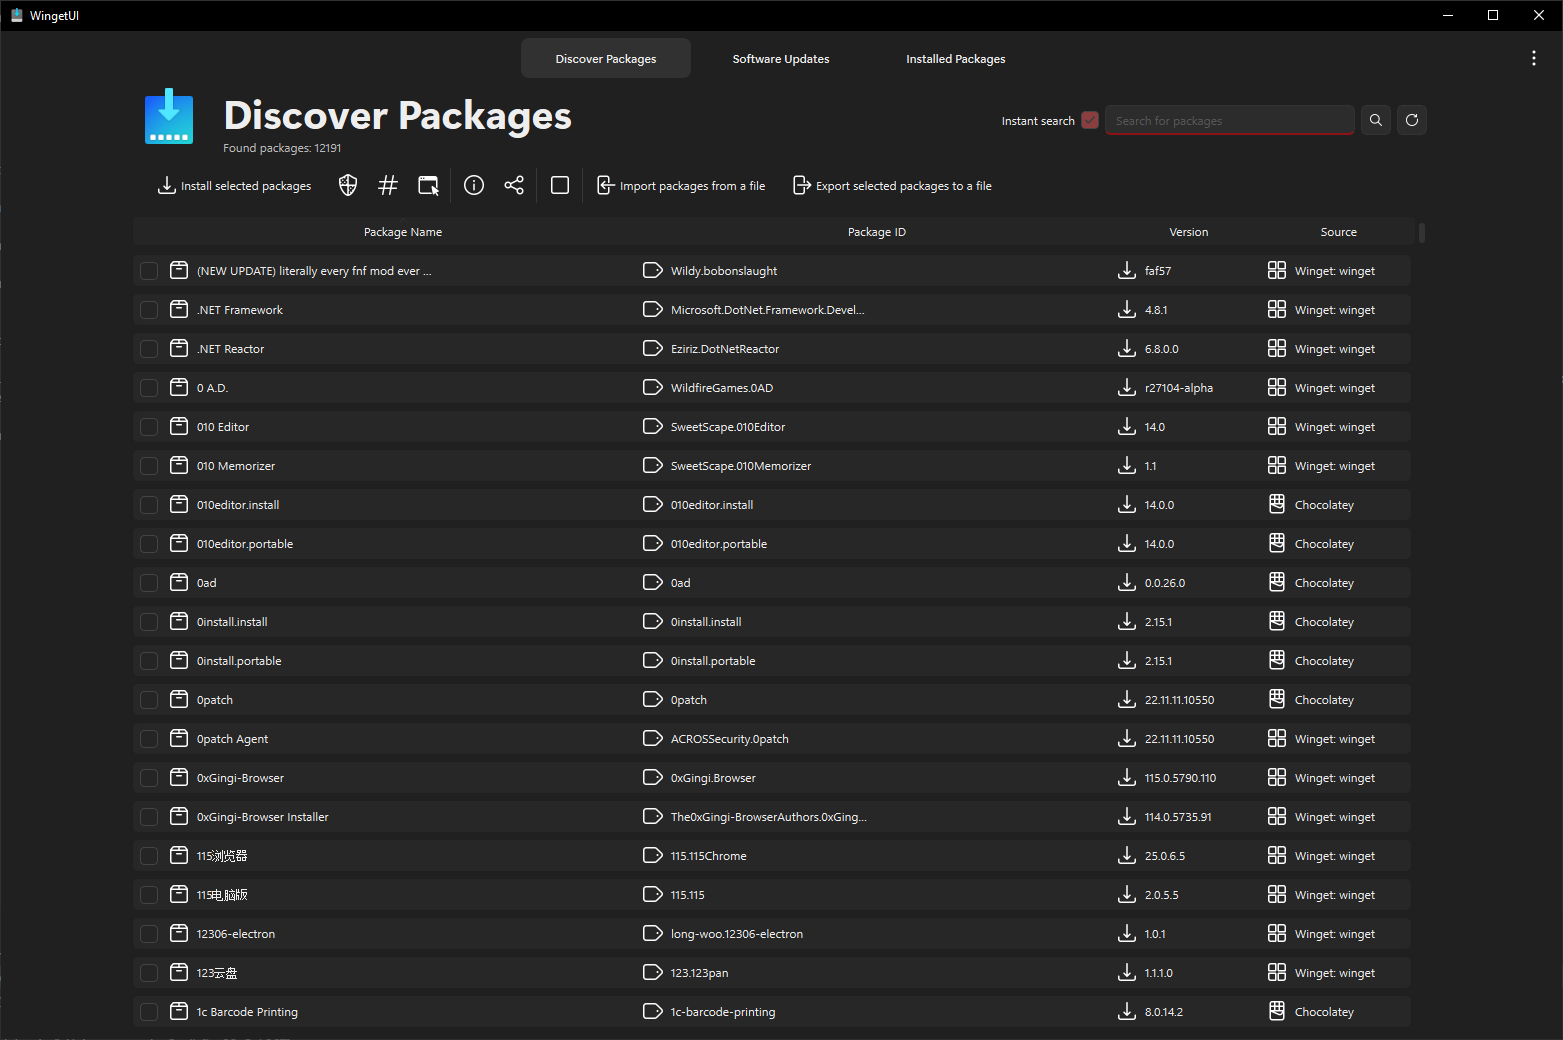The width and height of the screenshot is (1563, 1040).
Task: Tick the 0patch row checkbox
Action: (149, 700)
